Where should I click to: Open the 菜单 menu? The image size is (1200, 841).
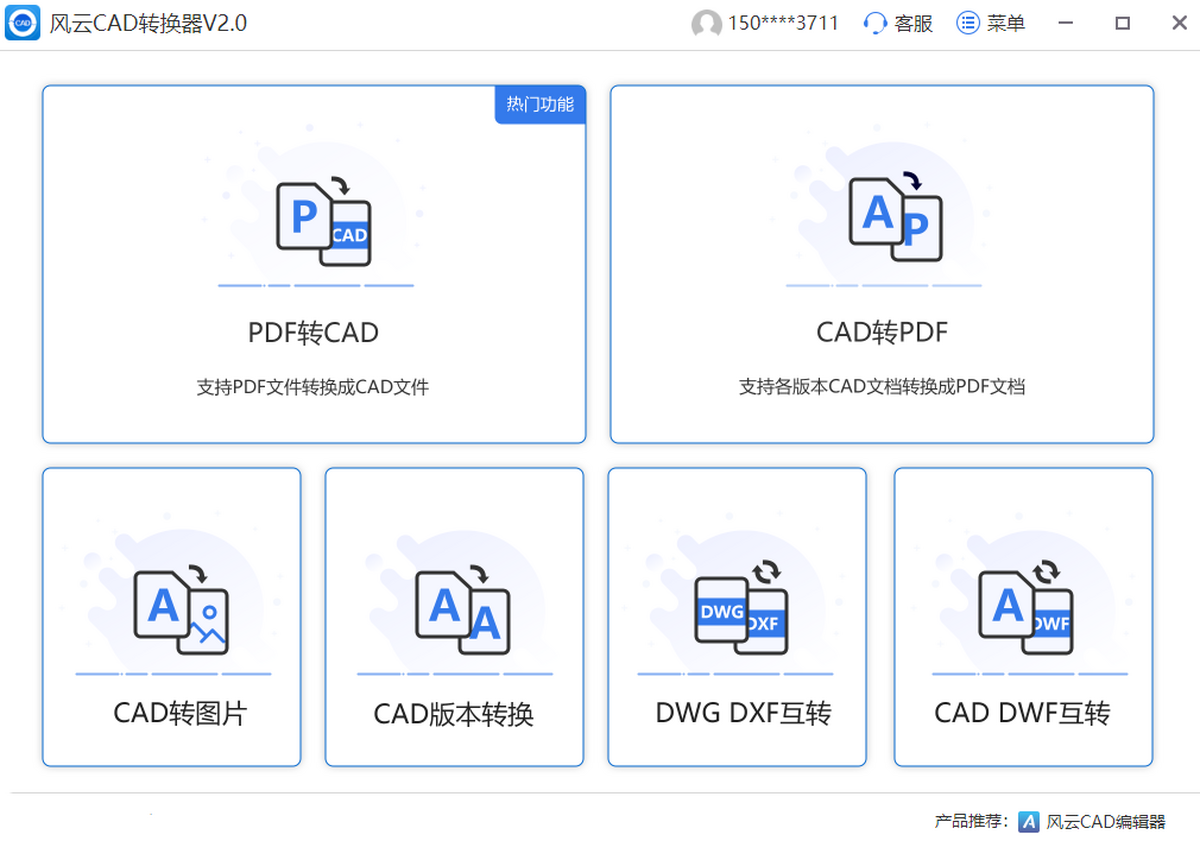pyautogui.click(x=1005, y=23)
